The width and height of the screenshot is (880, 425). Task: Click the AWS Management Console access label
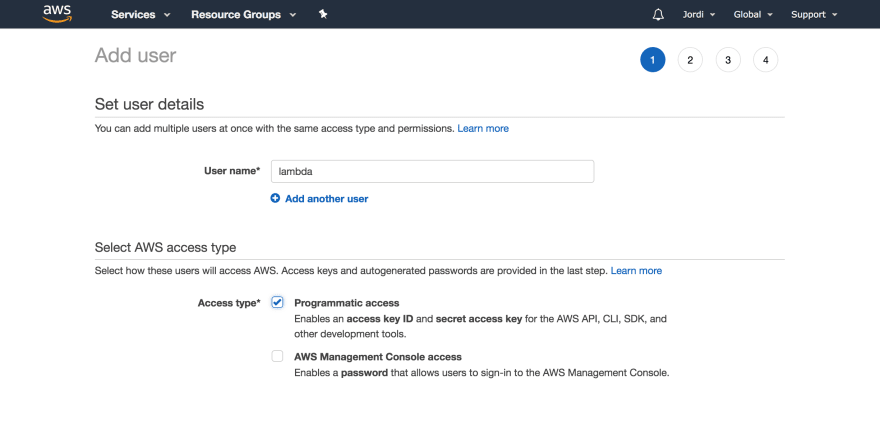pyautogui.click(x=378, y=357)
